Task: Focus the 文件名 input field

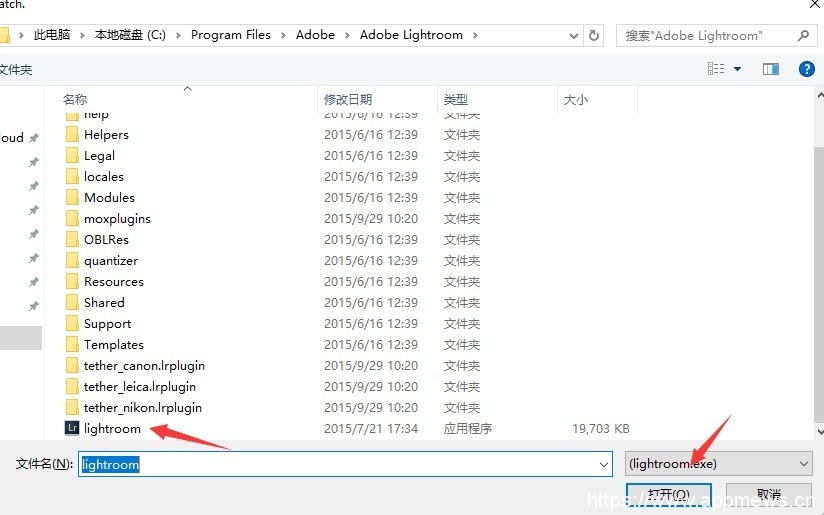Action: tap(345, 465)
